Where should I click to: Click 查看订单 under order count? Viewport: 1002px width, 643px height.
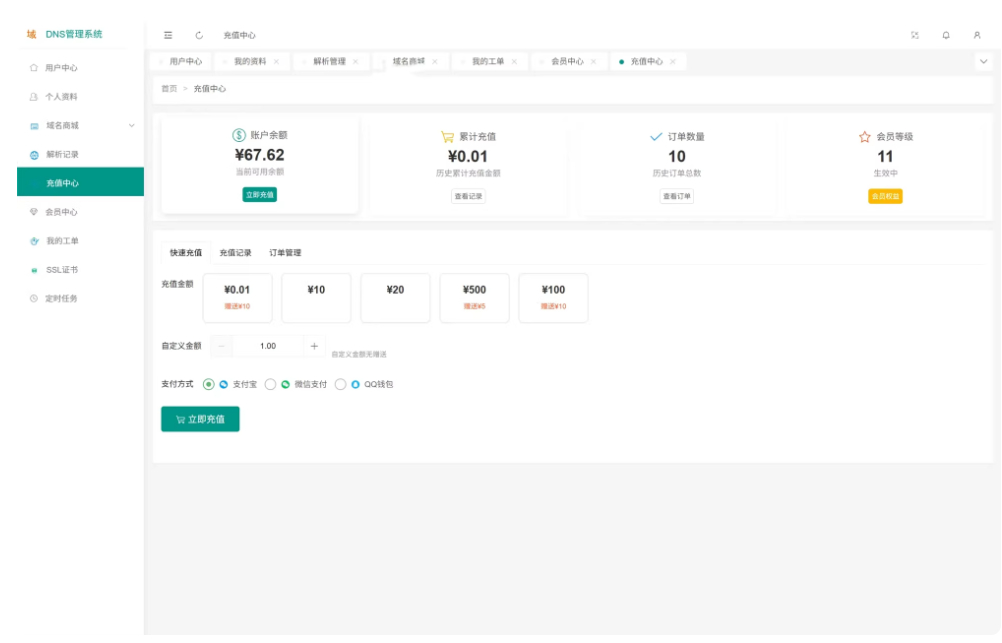tap(675, 196)
